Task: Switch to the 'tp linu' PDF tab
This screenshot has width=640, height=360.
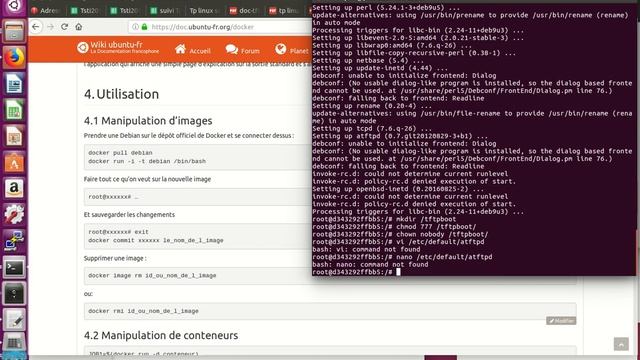Action: tap(284, 11)
